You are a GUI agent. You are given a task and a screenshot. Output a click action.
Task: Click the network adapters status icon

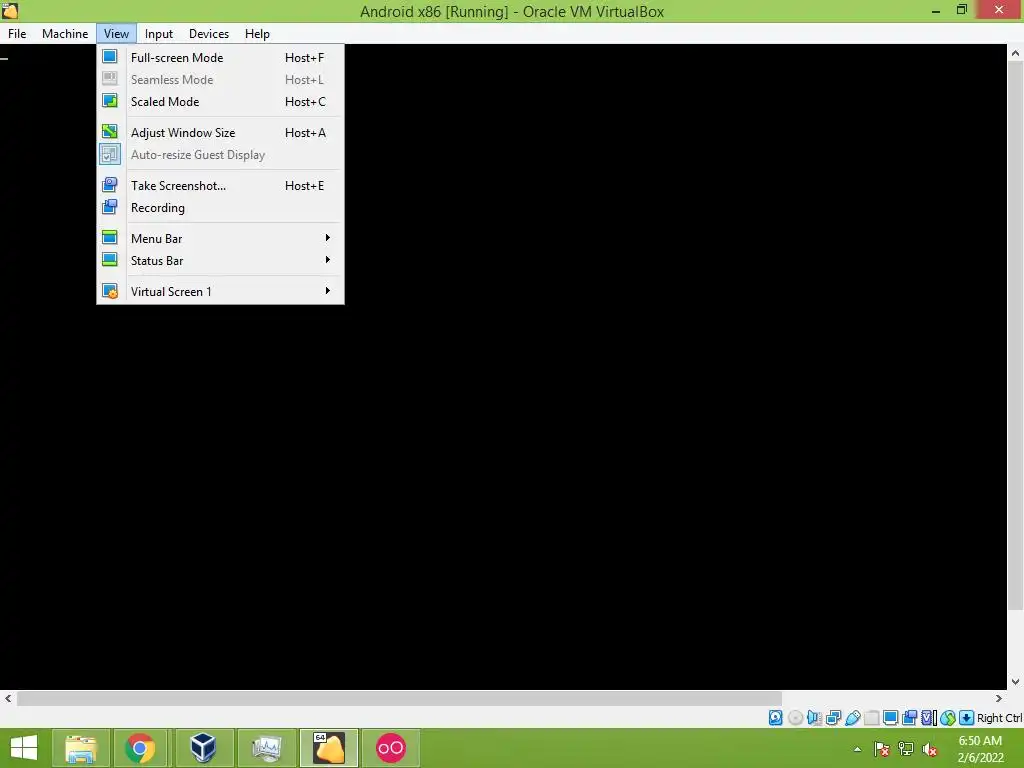(x=833, y=718)
